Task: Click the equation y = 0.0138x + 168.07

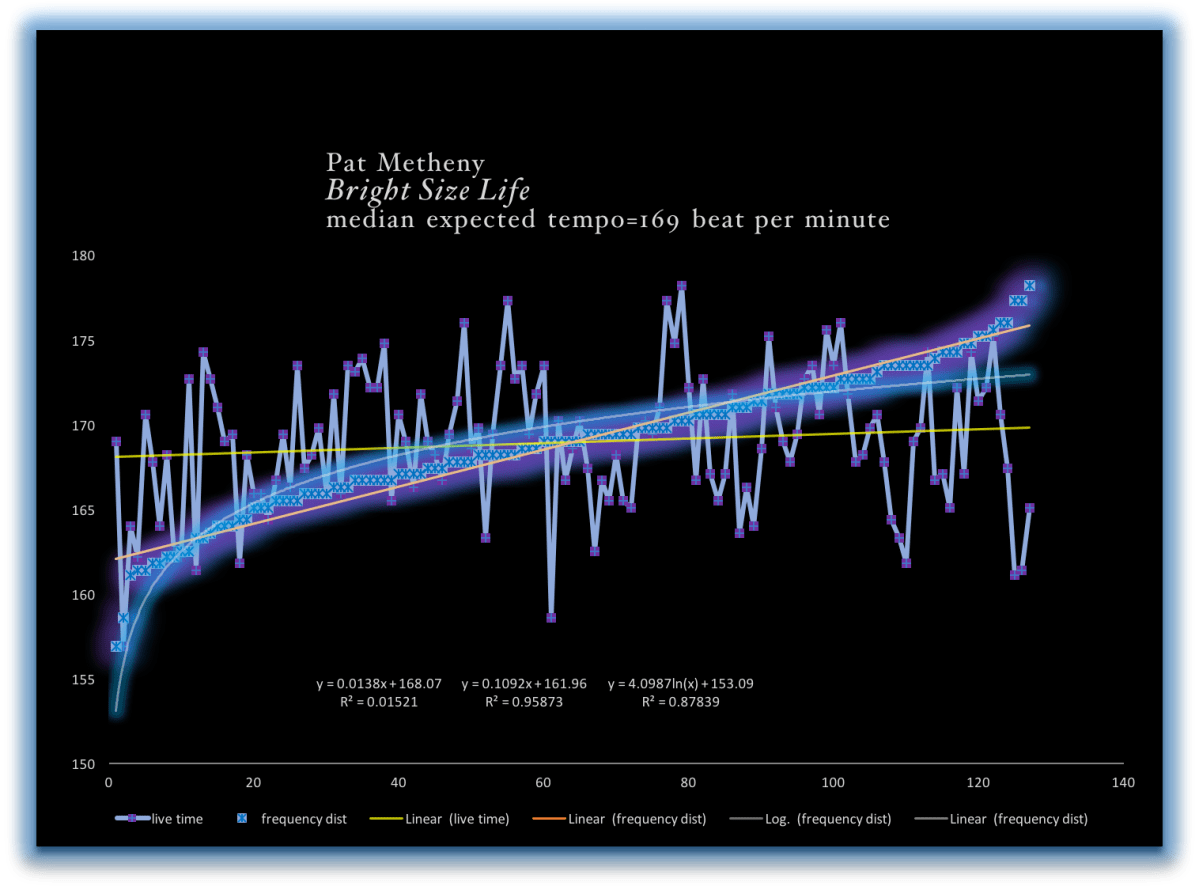Action: point(379,684)
